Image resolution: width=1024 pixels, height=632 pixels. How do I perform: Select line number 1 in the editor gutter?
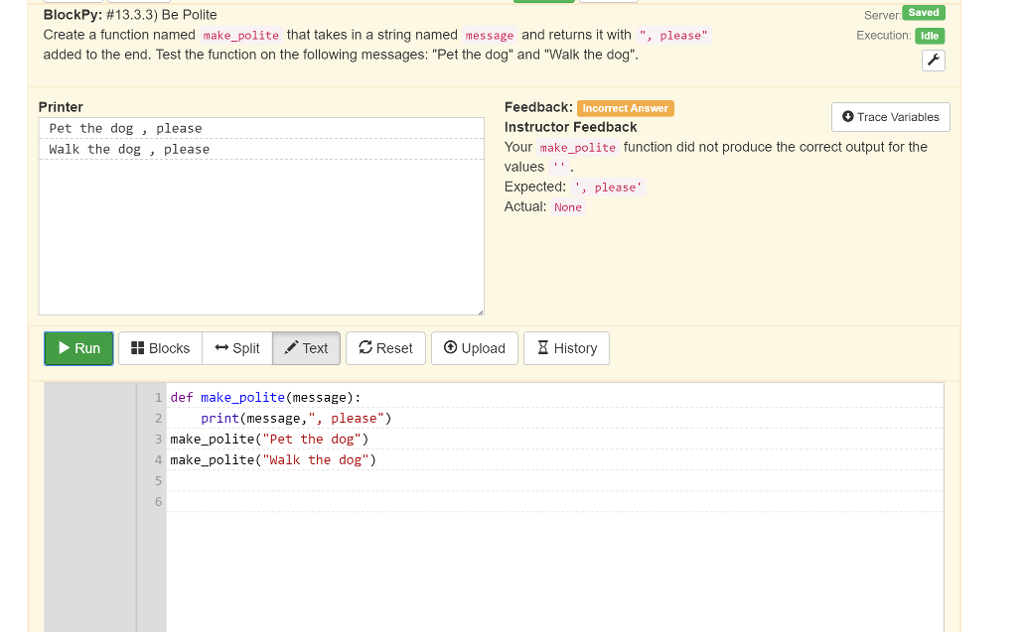click(157, 397)
